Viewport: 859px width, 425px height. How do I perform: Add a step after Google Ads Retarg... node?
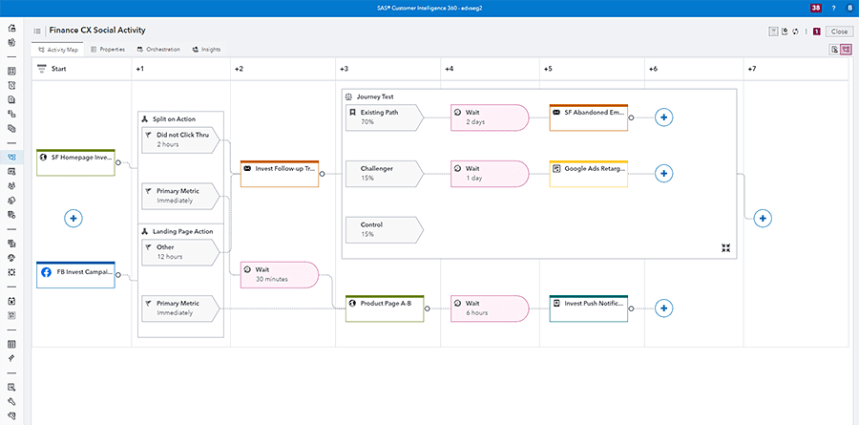coord(664,173)
